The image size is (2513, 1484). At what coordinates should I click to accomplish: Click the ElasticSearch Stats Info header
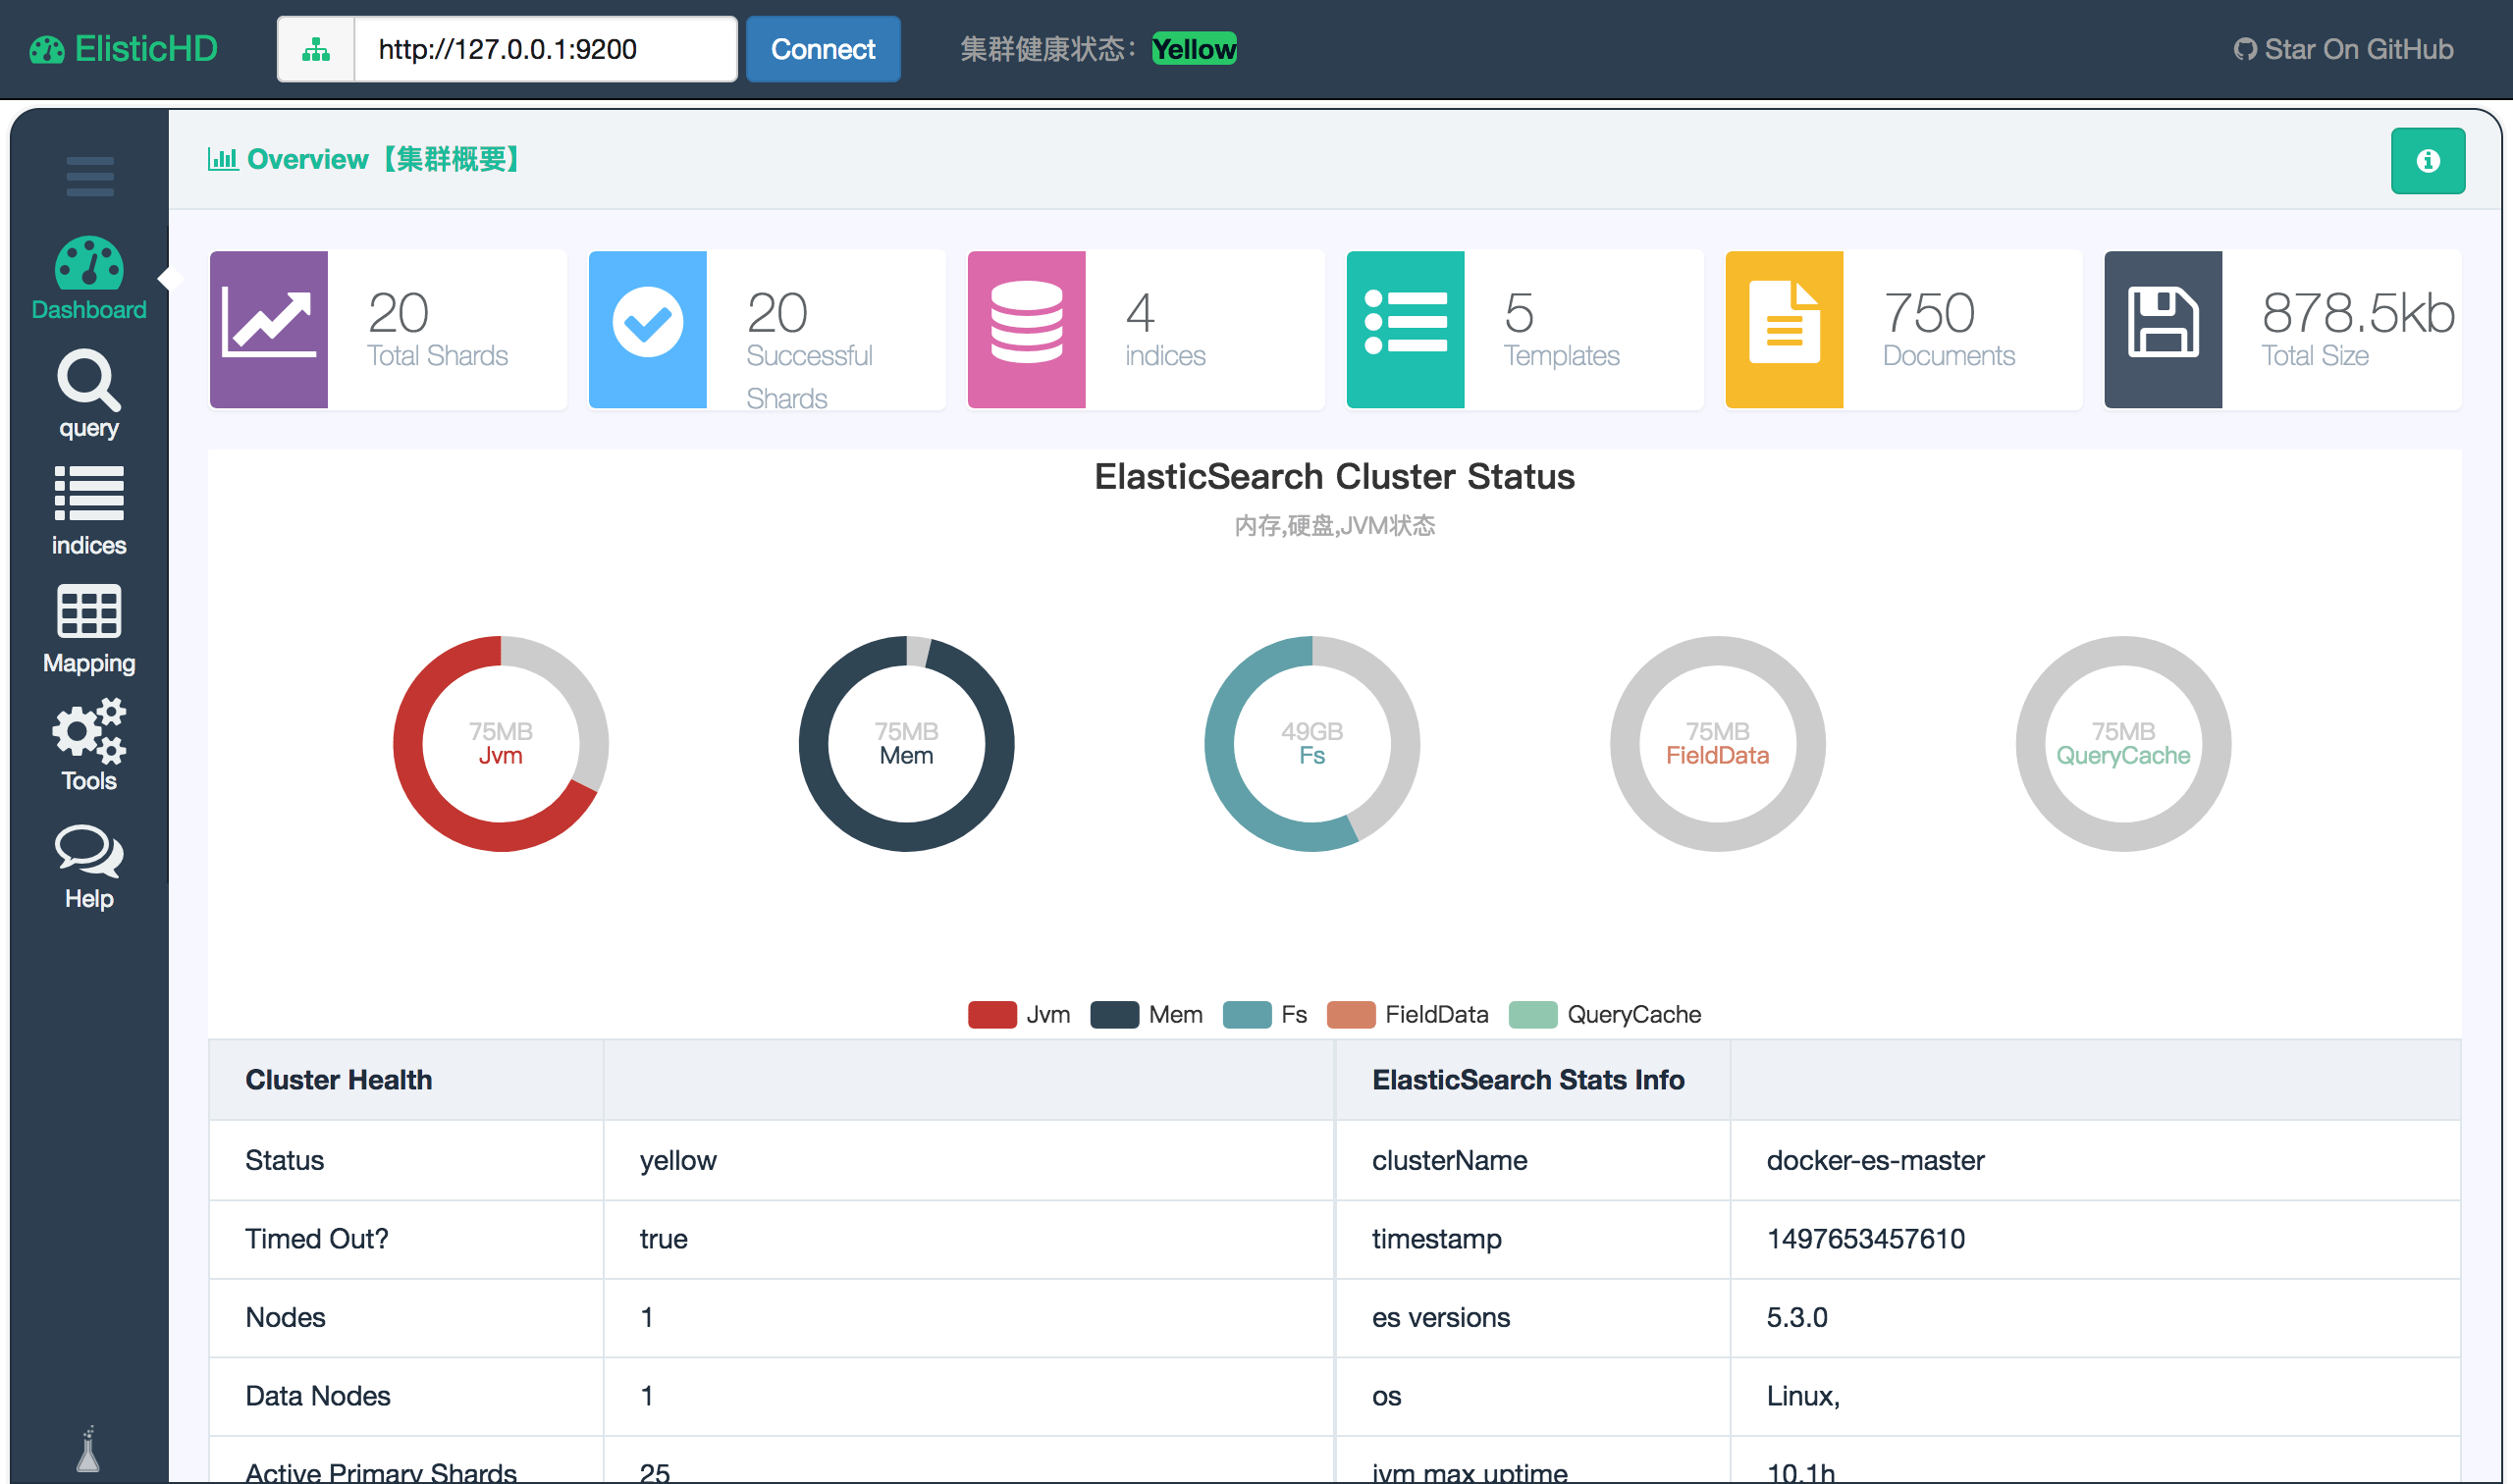point(1528,1080)
